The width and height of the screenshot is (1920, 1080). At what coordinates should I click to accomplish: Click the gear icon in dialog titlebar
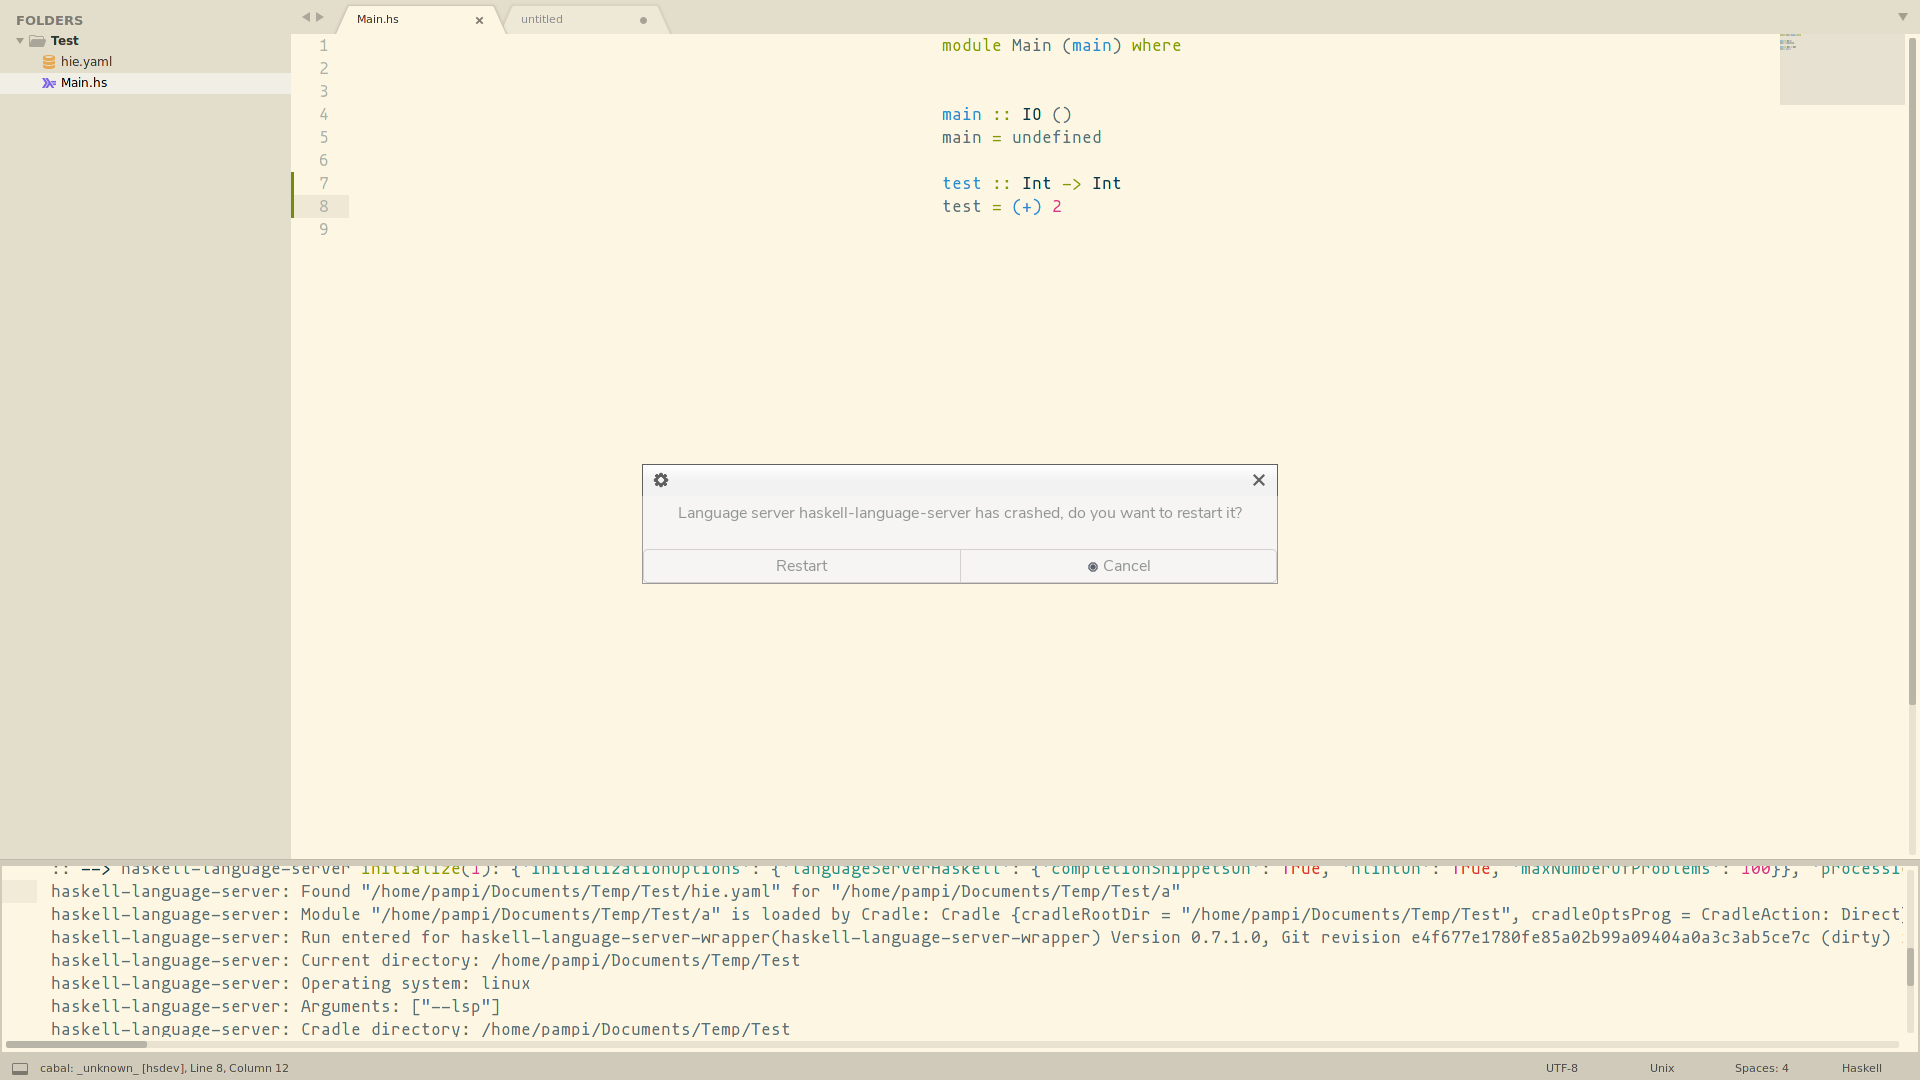click(x=661, y=480)
